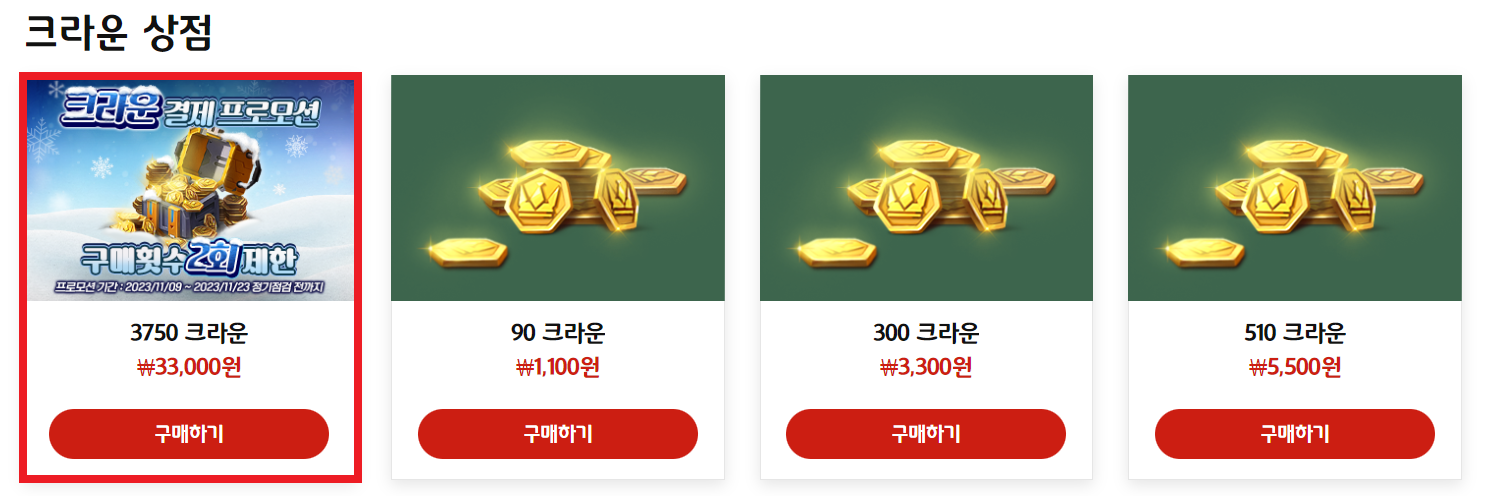Viewport: 1487px width, 496px height.
Task: Click the gold coins image above 90 크라운
Action: [558, 188]
